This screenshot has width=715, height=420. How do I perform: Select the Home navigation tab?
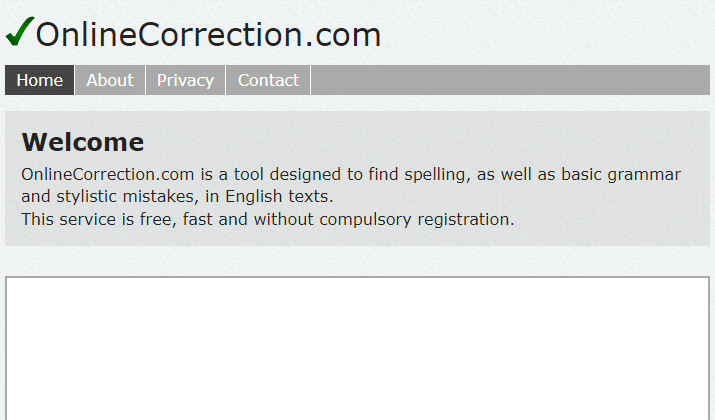click(40, 80)
